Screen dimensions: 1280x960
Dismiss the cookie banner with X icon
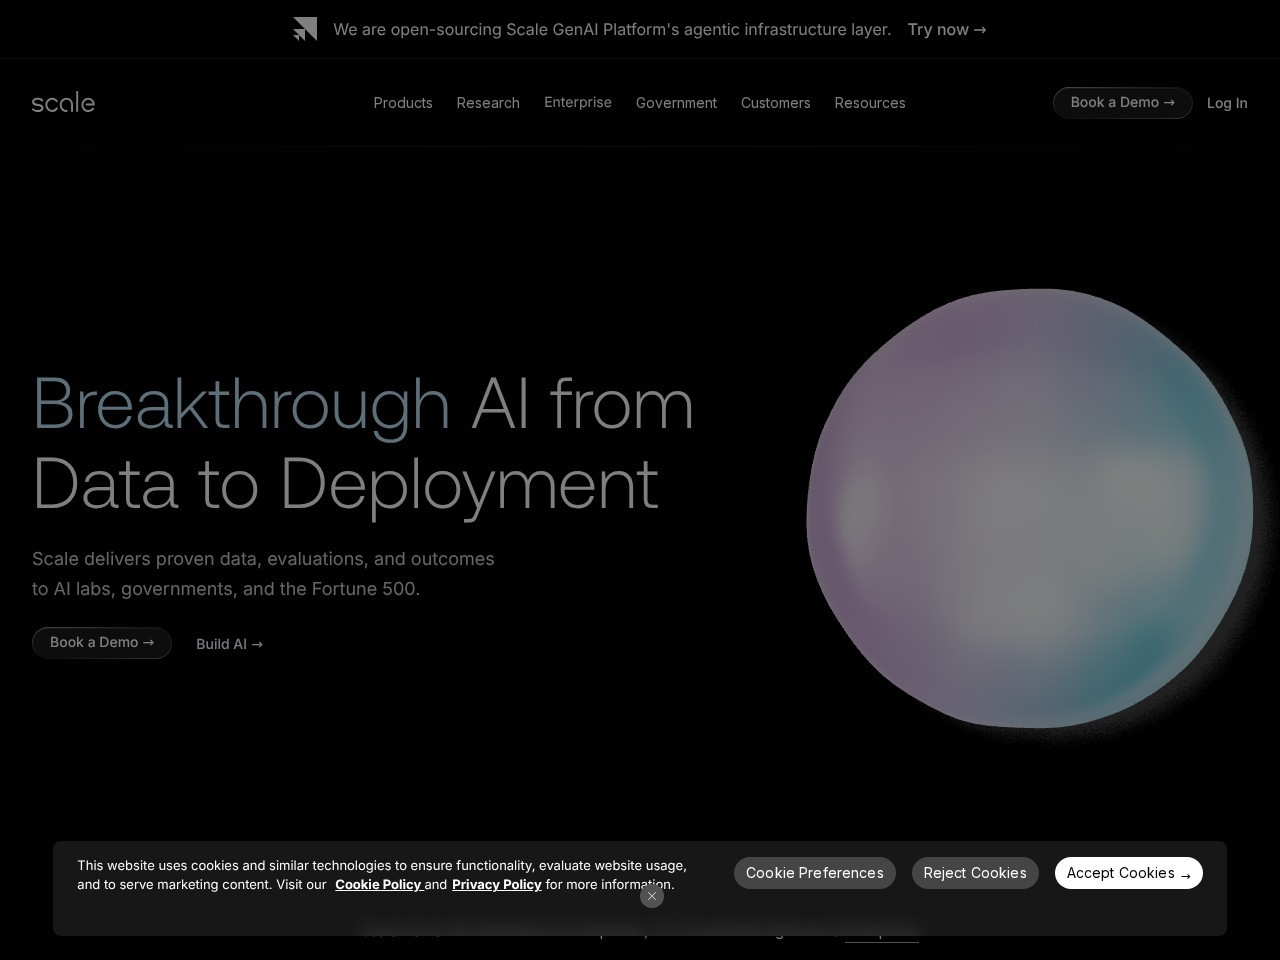click(x=652, y=896)
